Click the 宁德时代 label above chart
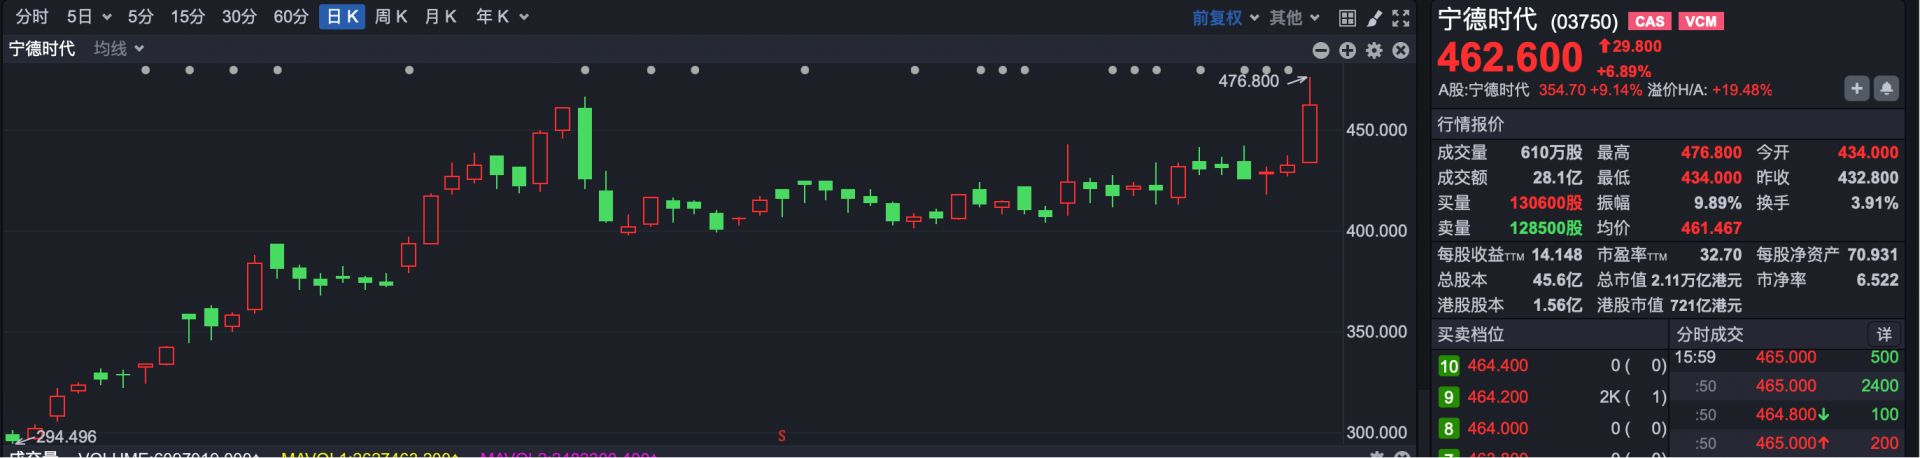Viewport: 1920px width, 458px height. pos(42,48)
